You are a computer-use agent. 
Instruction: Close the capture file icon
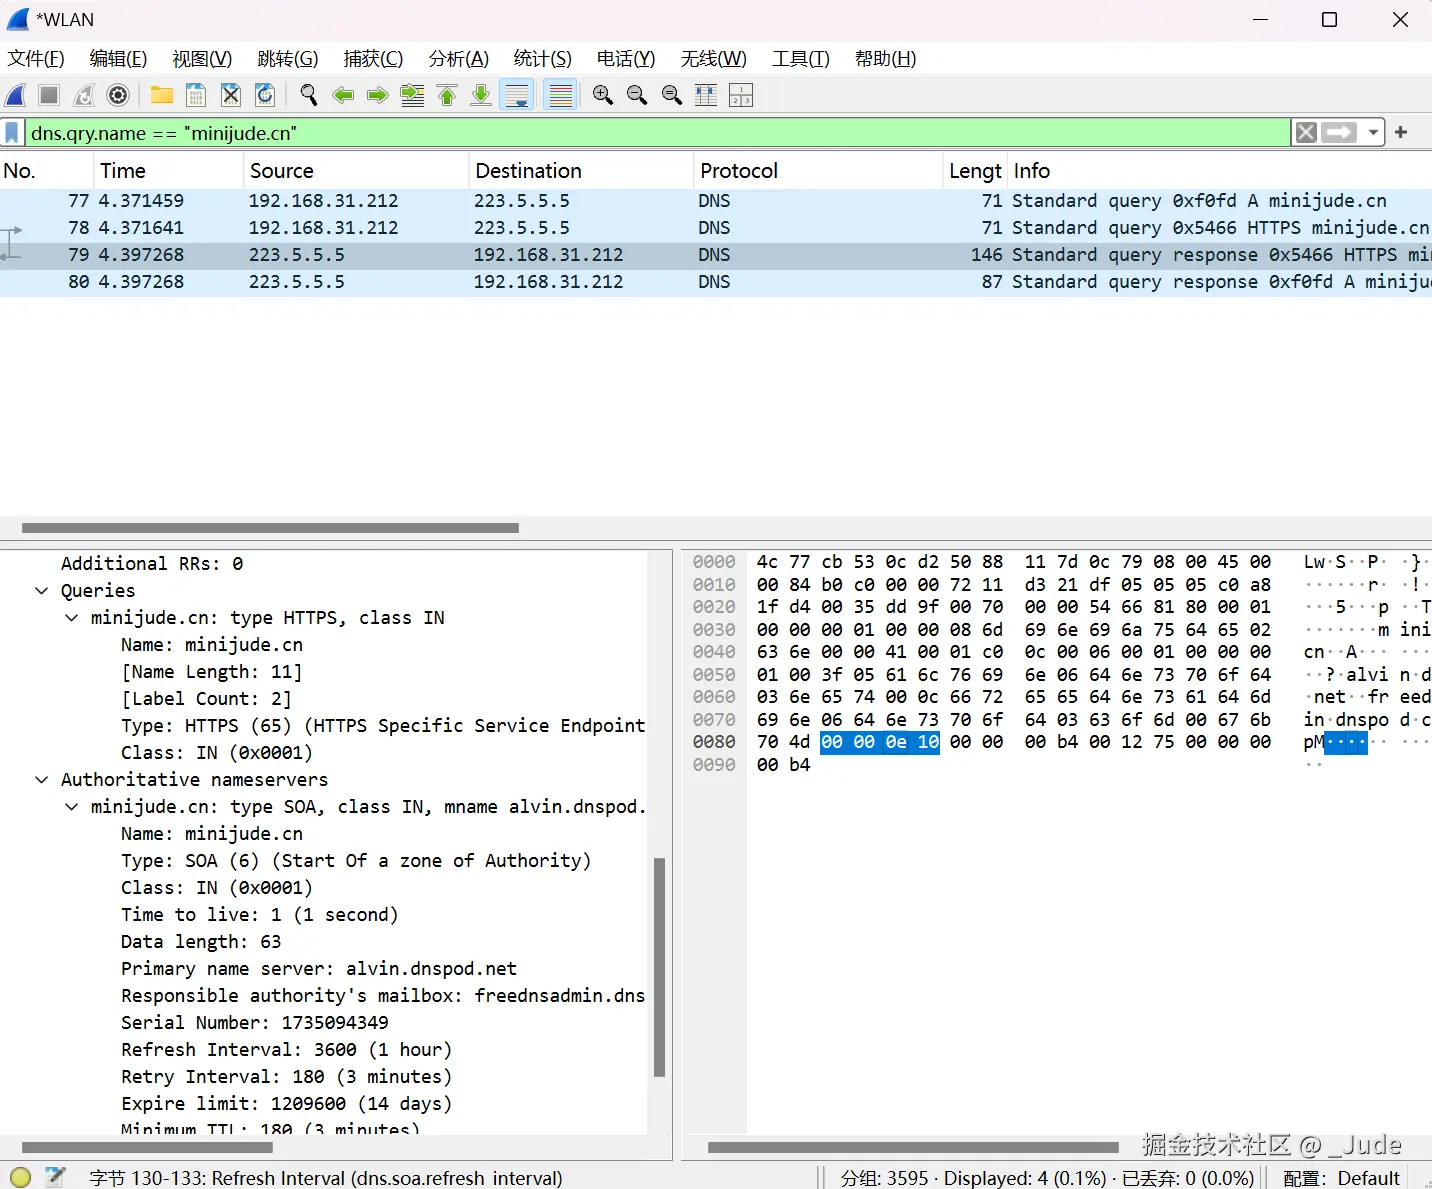[x=231, y=95]
